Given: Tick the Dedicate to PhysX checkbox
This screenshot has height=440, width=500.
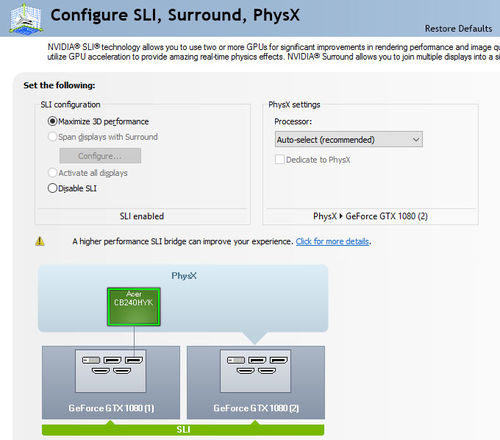Looking at the screenshot, I should click(x=280, y=159).
